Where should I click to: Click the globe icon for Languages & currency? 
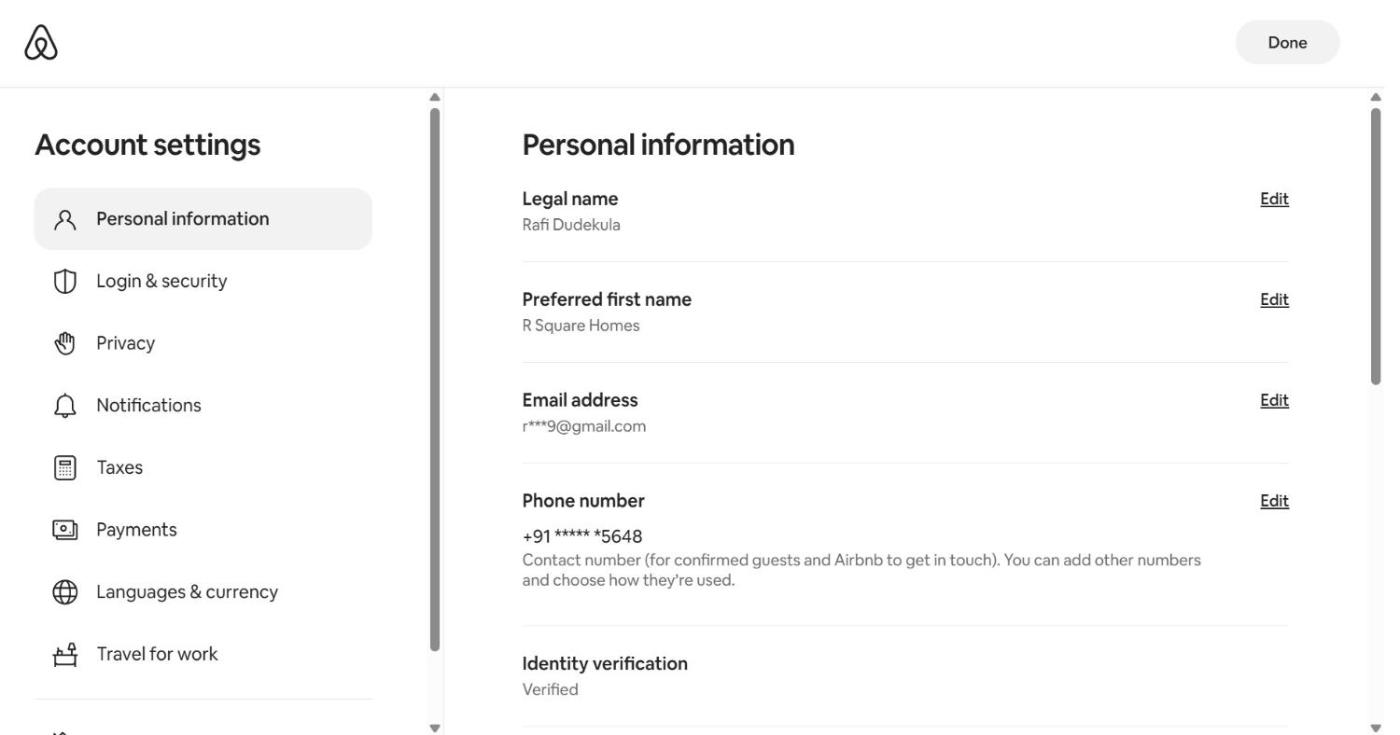pyautogui.click(x=65, y=592)
